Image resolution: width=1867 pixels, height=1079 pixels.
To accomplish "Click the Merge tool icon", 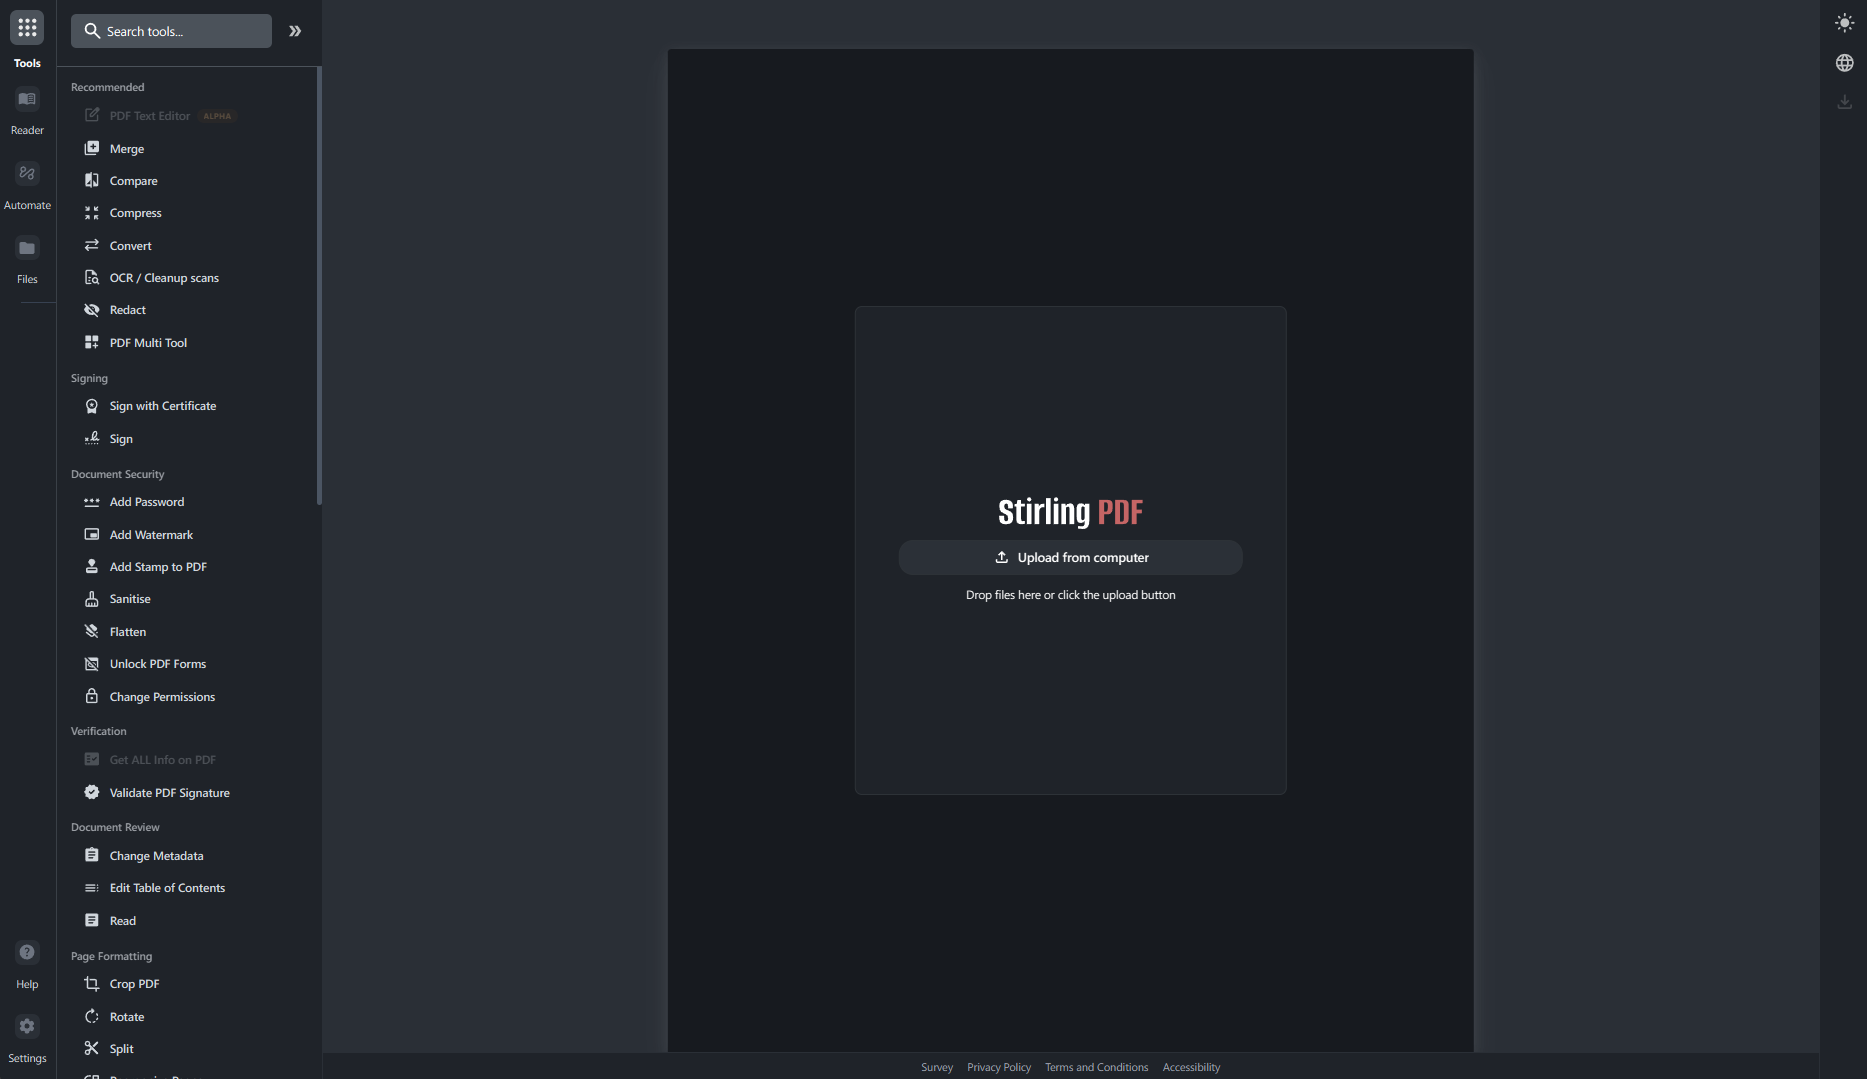I will pyautogui.click(x=92, y=148).
